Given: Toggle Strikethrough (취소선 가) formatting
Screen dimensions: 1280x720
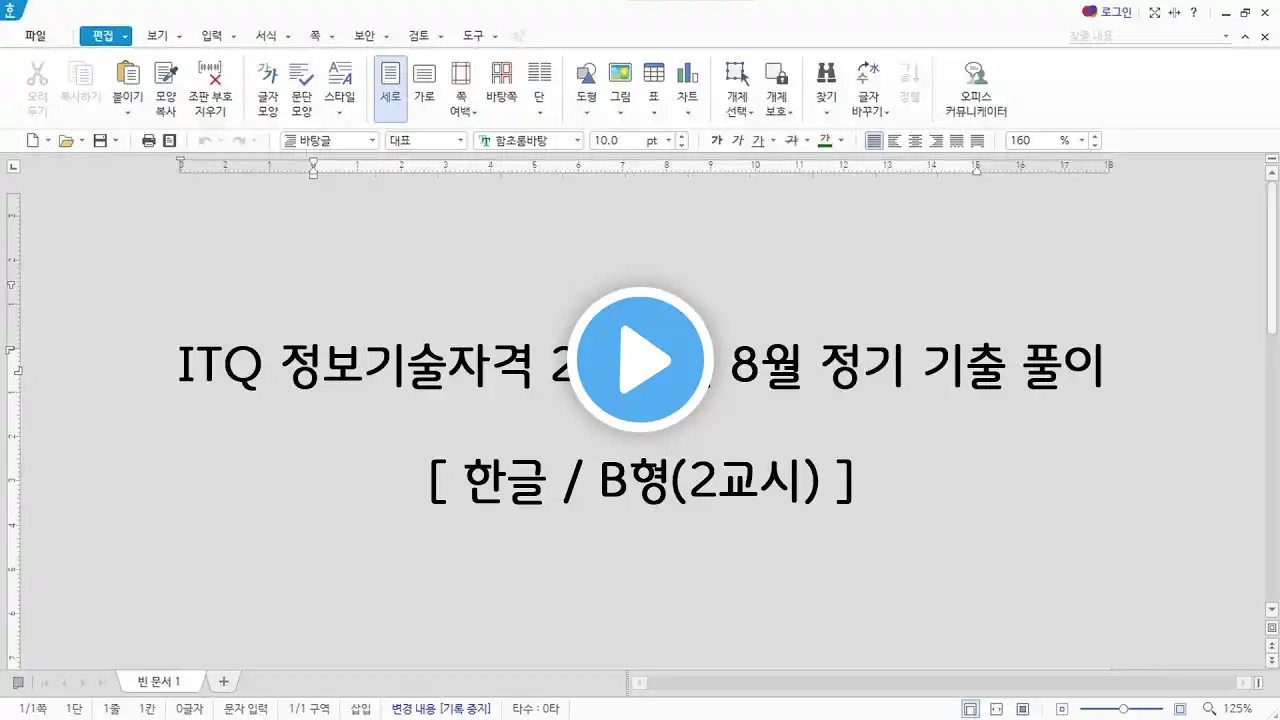Looking at the screenshot, I should click(x=791, y=141).
